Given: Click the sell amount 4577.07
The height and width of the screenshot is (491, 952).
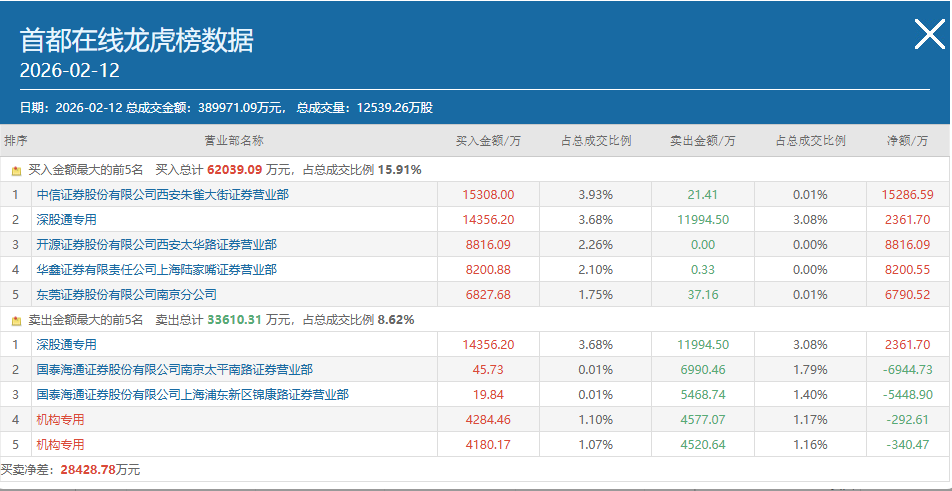Looking at the screenshot, I should coord(703,419).
